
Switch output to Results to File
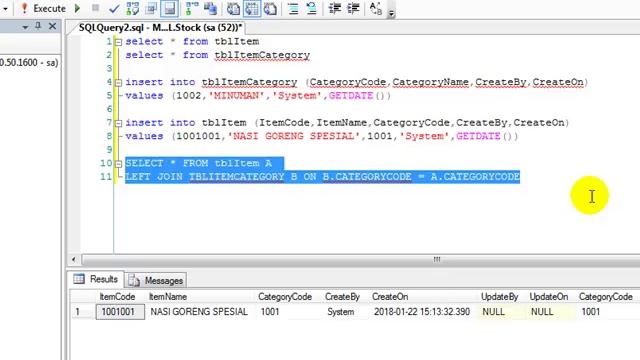point(270,8)
